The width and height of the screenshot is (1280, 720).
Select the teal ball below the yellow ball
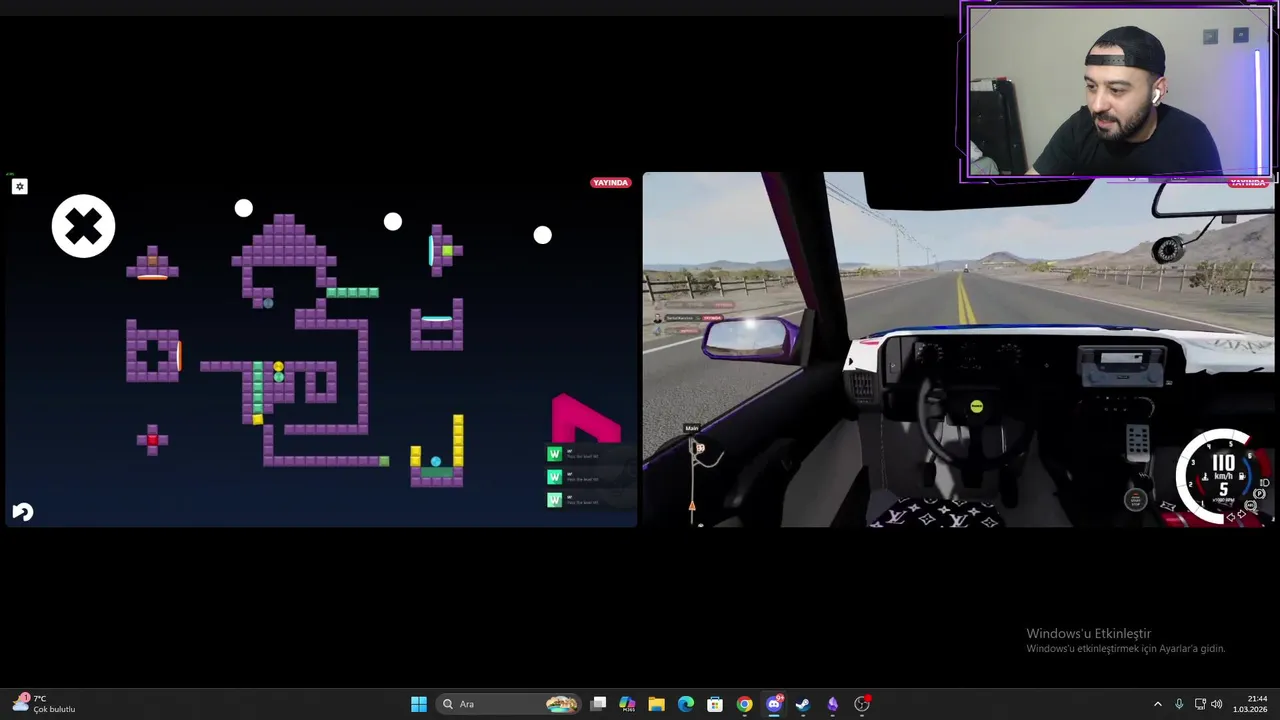coord(278,377)
